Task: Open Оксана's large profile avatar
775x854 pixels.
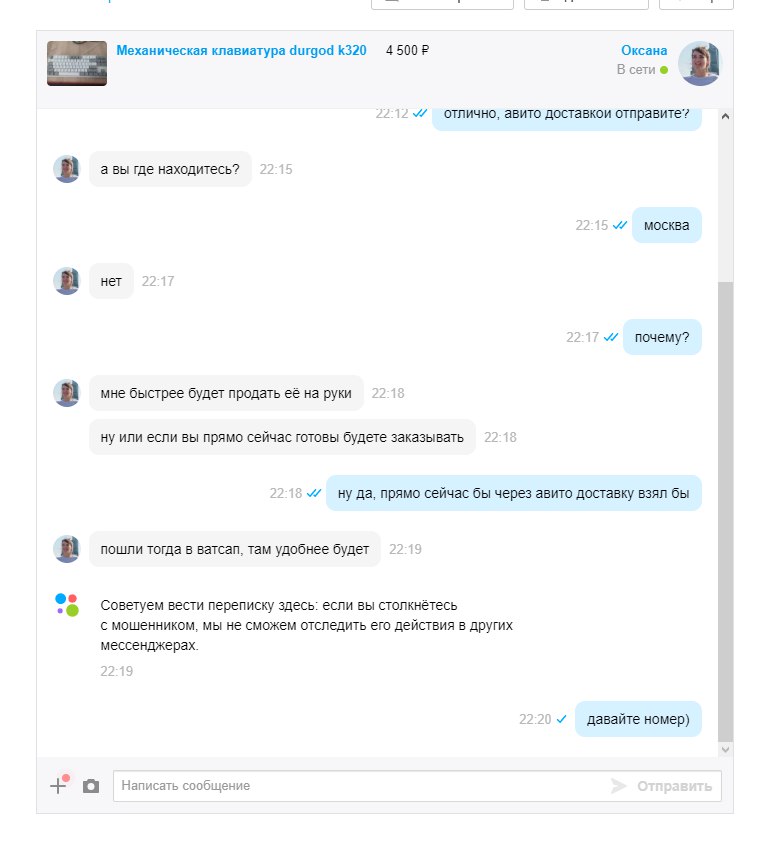Action: (x=699, y=63)
